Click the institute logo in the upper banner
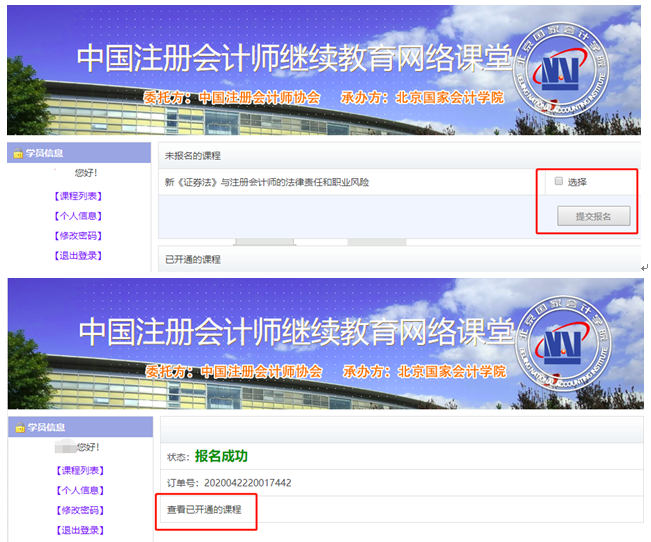The width and height of the screenshot is (651, 542). pyautogui.click(x=561, y=70)
